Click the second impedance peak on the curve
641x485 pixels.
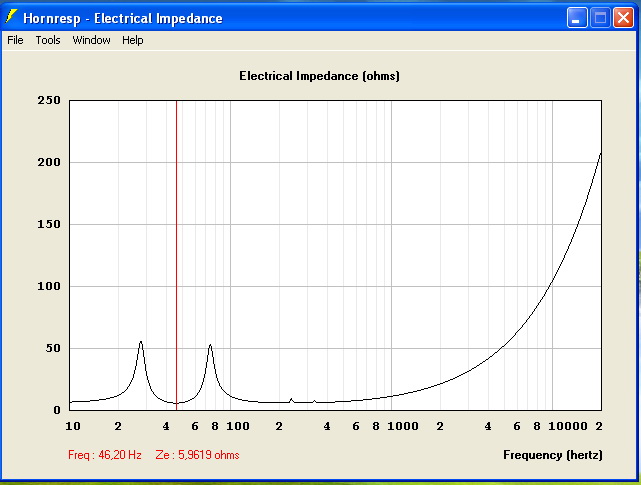[x=210, y=345]
